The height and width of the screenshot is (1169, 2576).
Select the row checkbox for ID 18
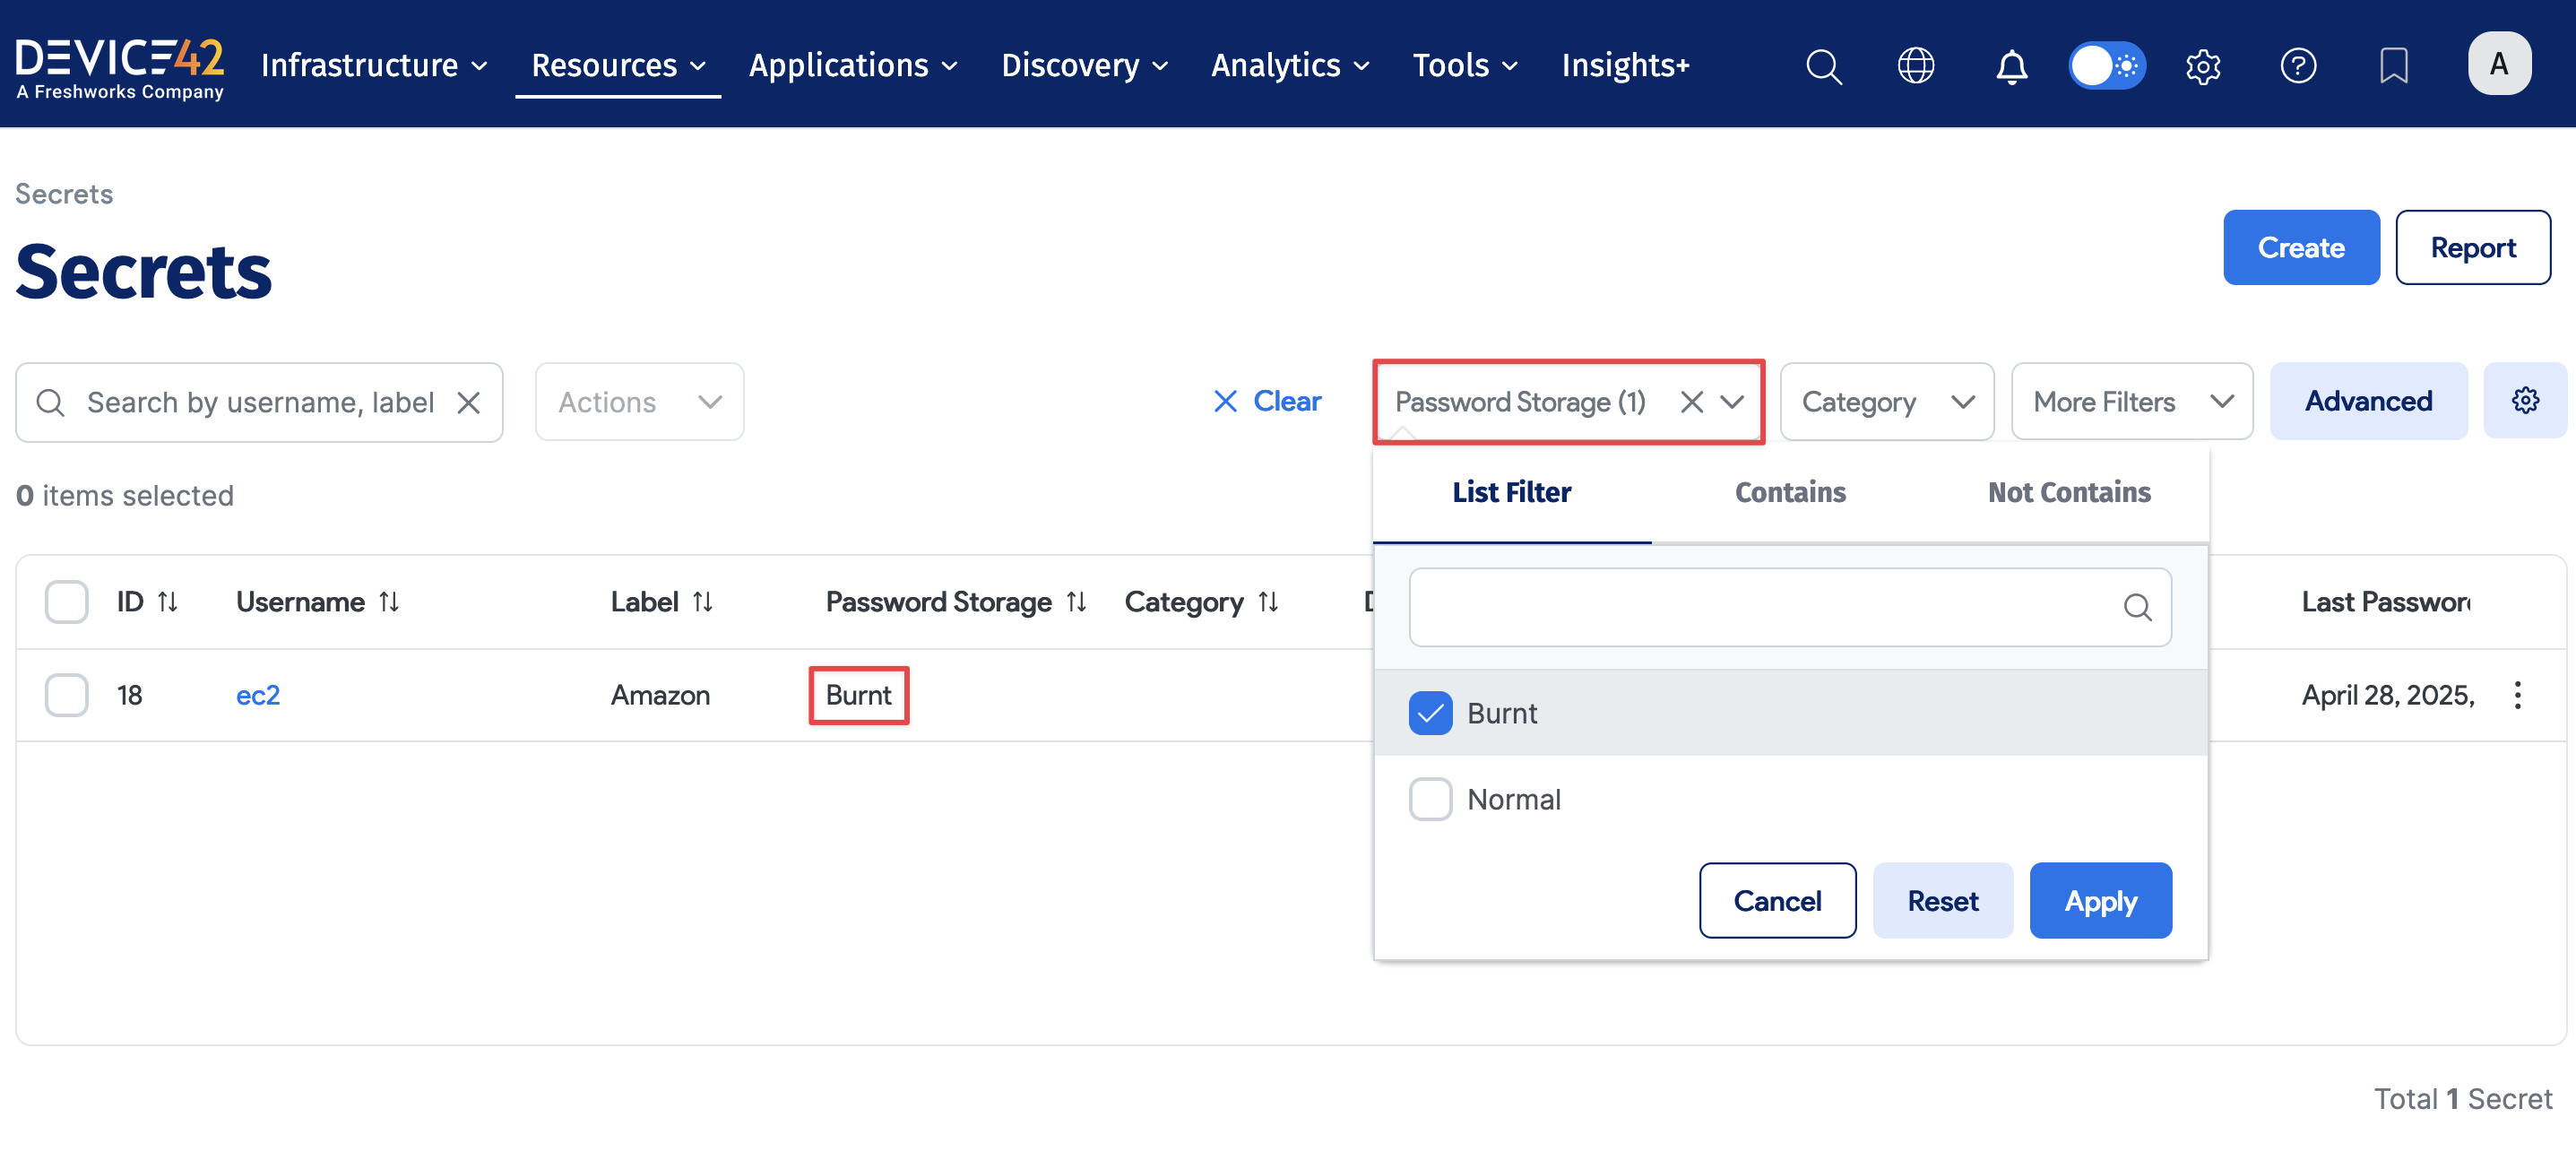coord(67,695)
